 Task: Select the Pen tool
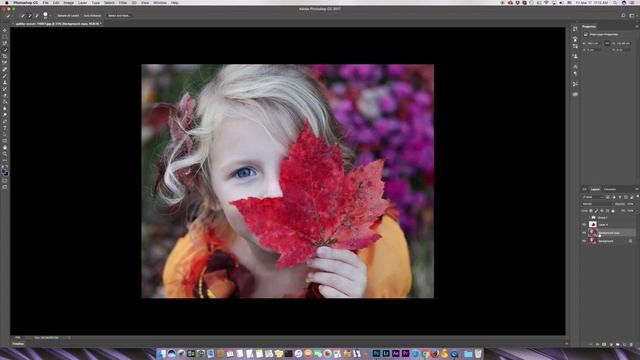coord(5,121)
